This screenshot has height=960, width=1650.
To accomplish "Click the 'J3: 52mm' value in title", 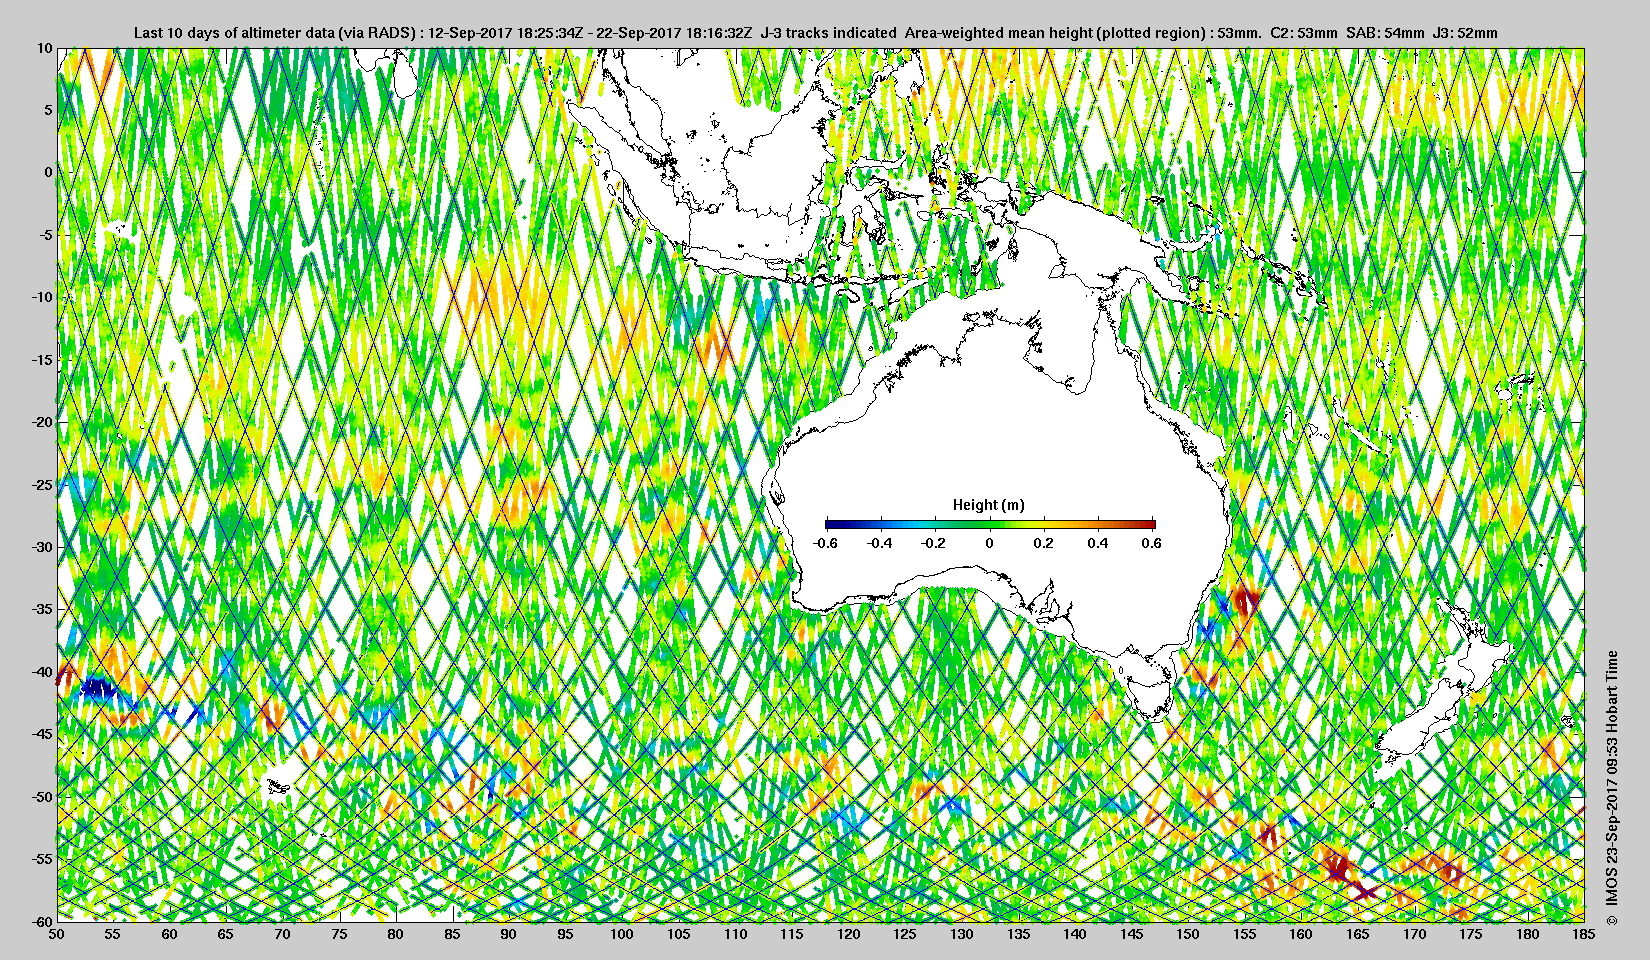I will [1465, 32].
